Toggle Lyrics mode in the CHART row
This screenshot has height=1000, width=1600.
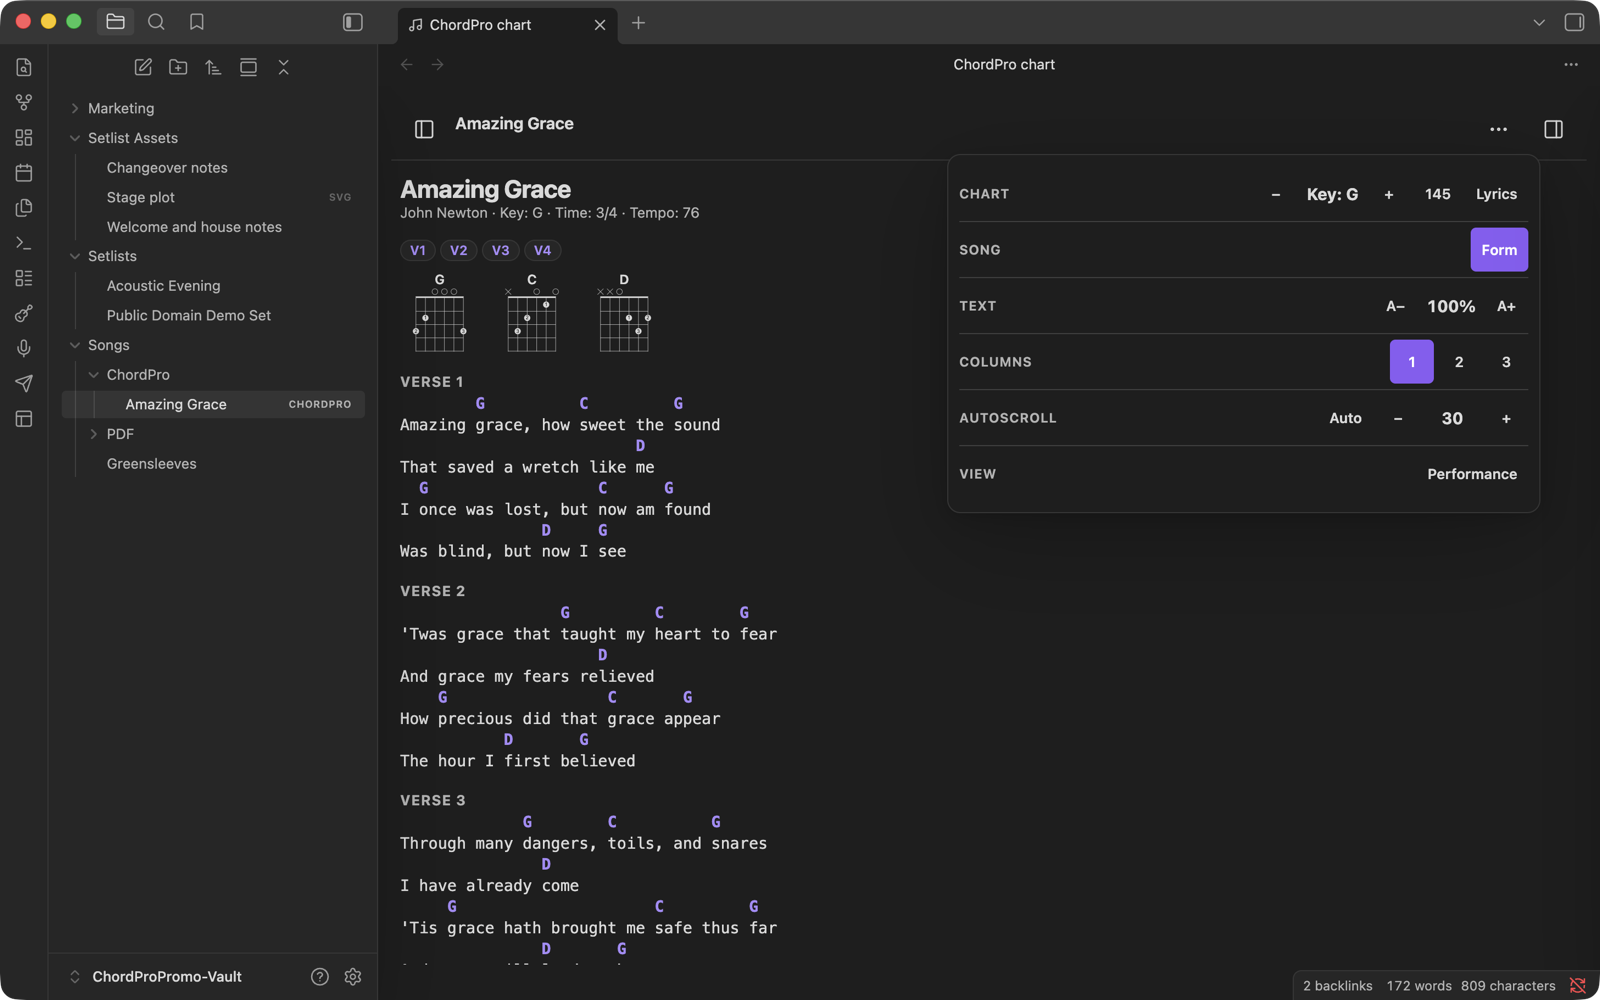pyautogui.click(x=1496, y=194)
